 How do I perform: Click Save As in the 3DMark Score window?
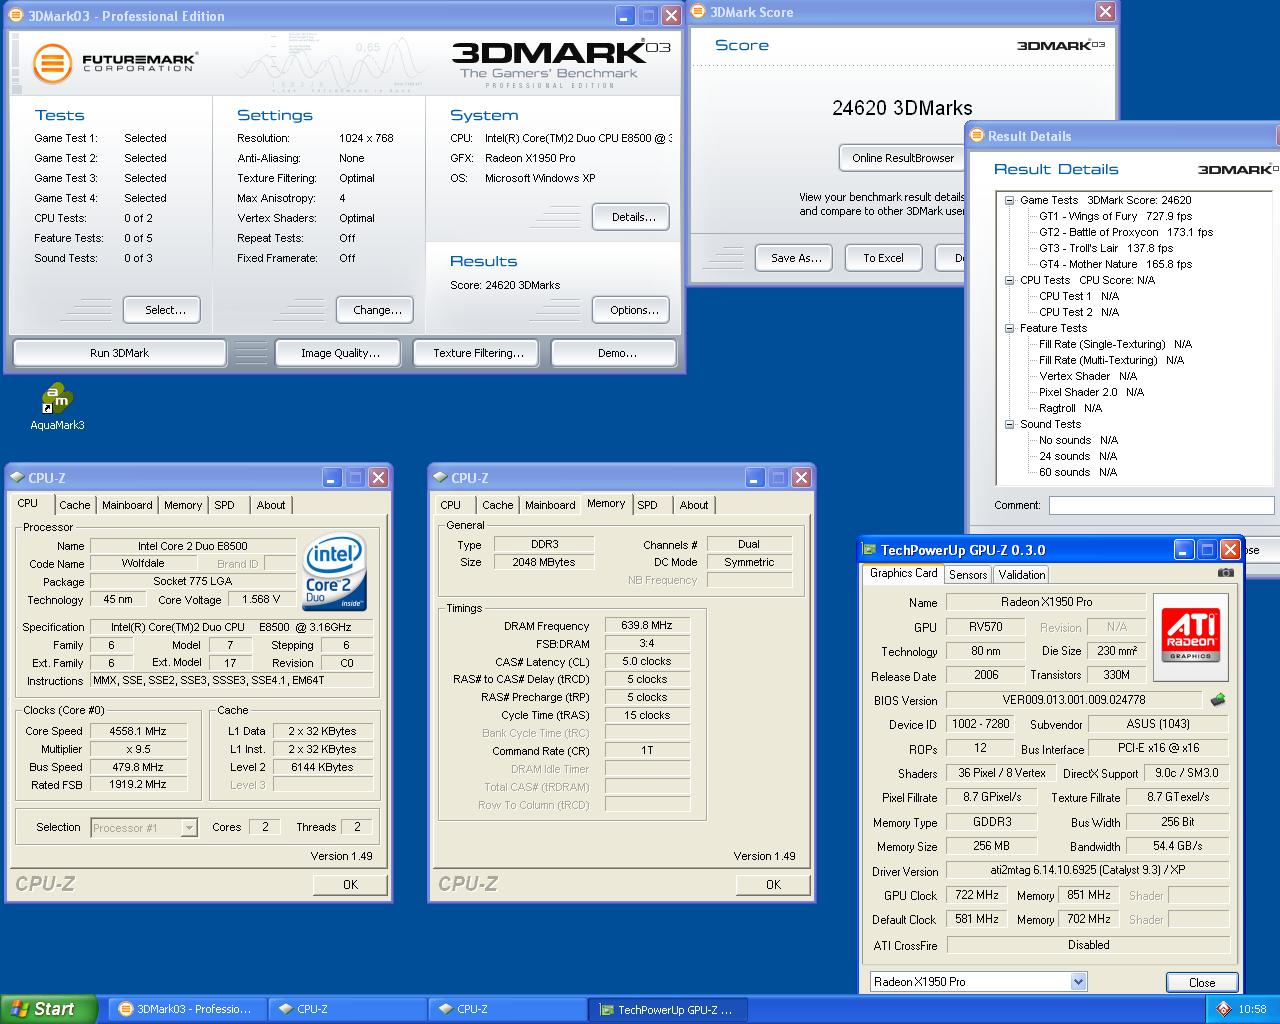tap(796, 258)
